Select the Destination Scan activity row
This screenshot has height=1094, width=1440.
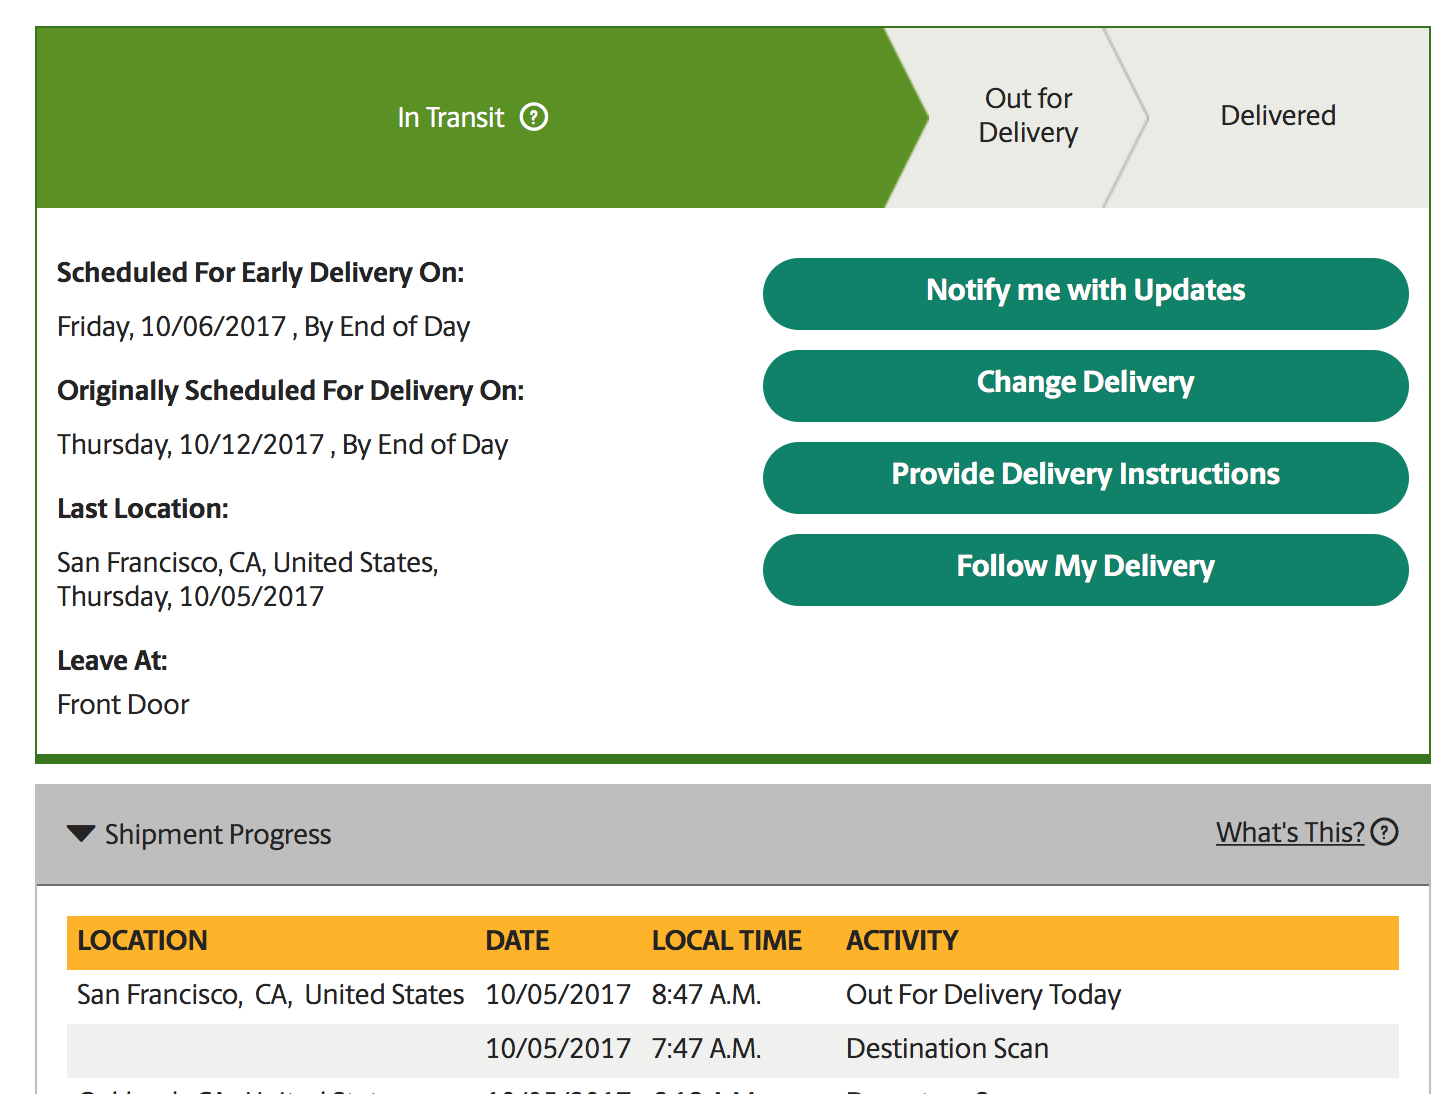(x=733, y=1049)
